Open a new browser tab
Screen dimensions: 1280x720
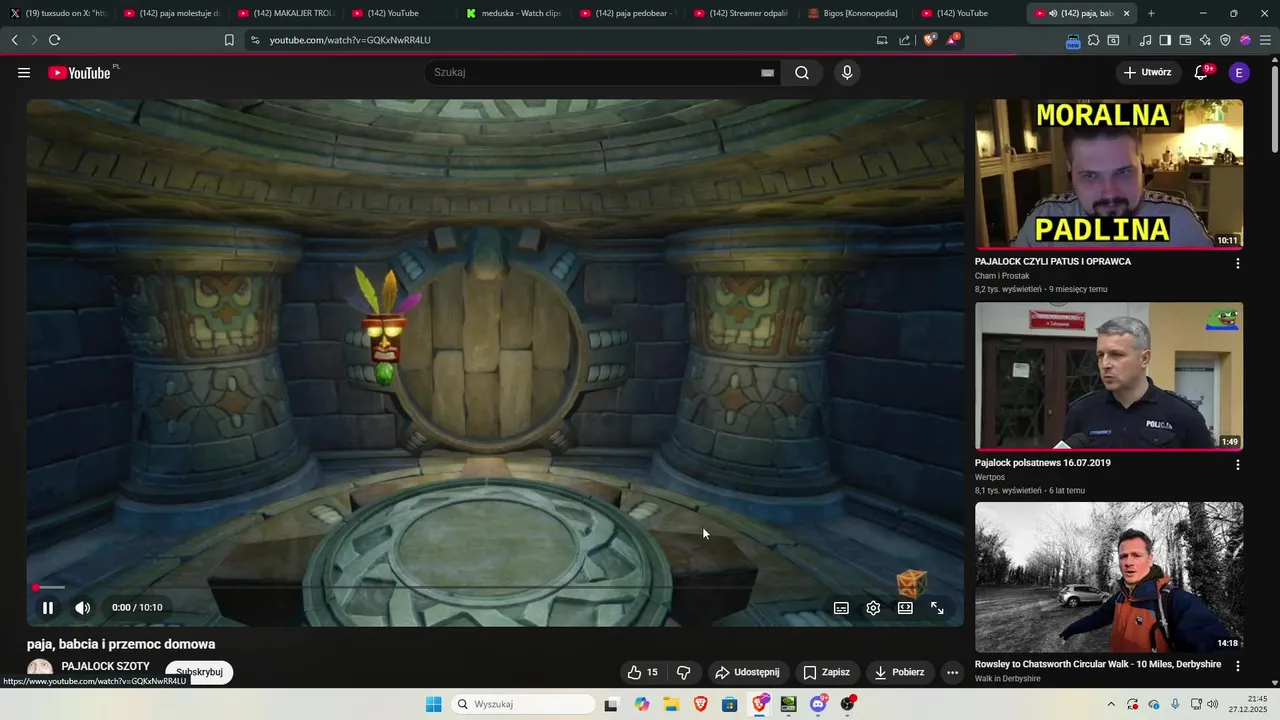(x=1151, y=13)
